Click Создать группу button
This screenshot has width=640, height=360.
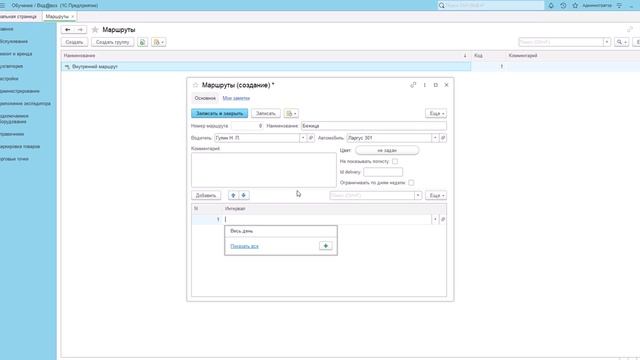point(113,42)
